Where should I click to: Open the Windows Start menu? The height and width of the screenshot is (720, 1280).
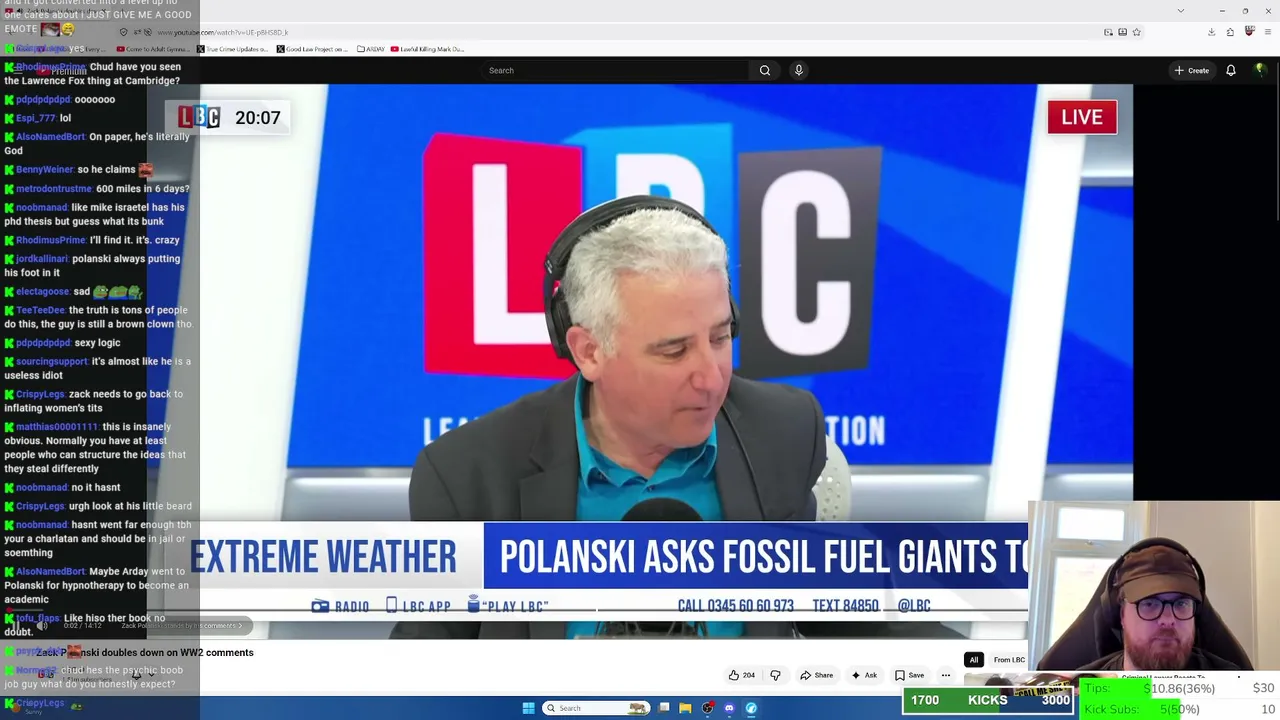tap(528, 708)
